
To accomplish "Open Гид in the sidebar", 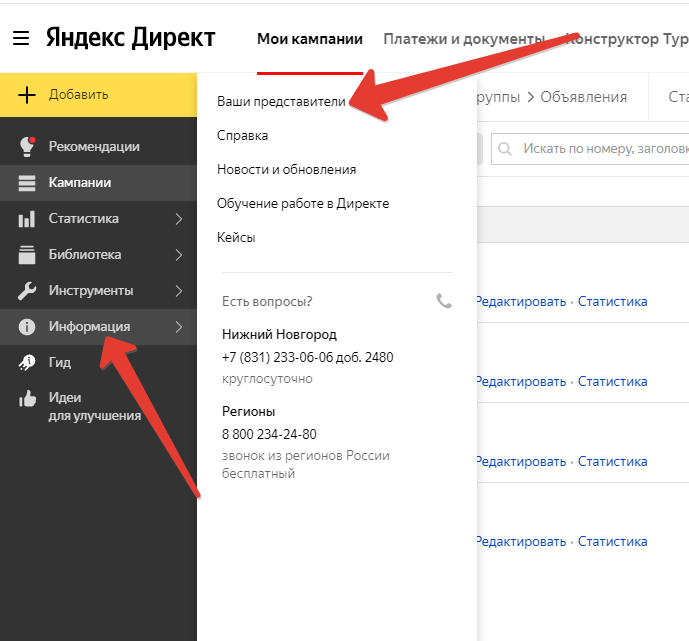I will tap(98, 362).
